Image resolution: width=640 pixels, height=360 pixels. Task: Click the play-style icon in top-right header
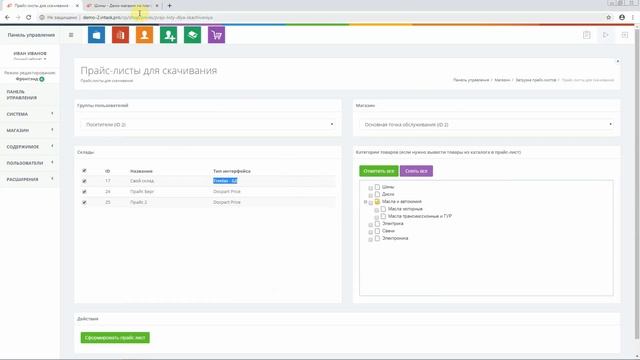tap(606, 35)
